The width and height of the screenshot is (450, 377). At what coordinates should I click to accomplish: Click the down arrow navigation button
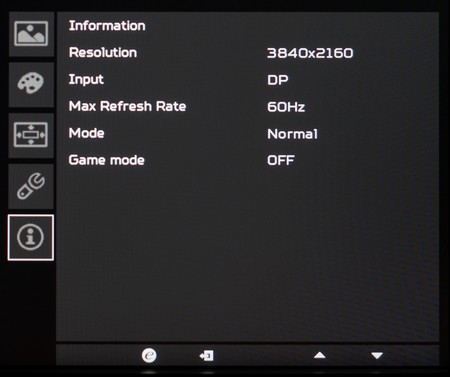pyautogui.click(x=377, y=356)
